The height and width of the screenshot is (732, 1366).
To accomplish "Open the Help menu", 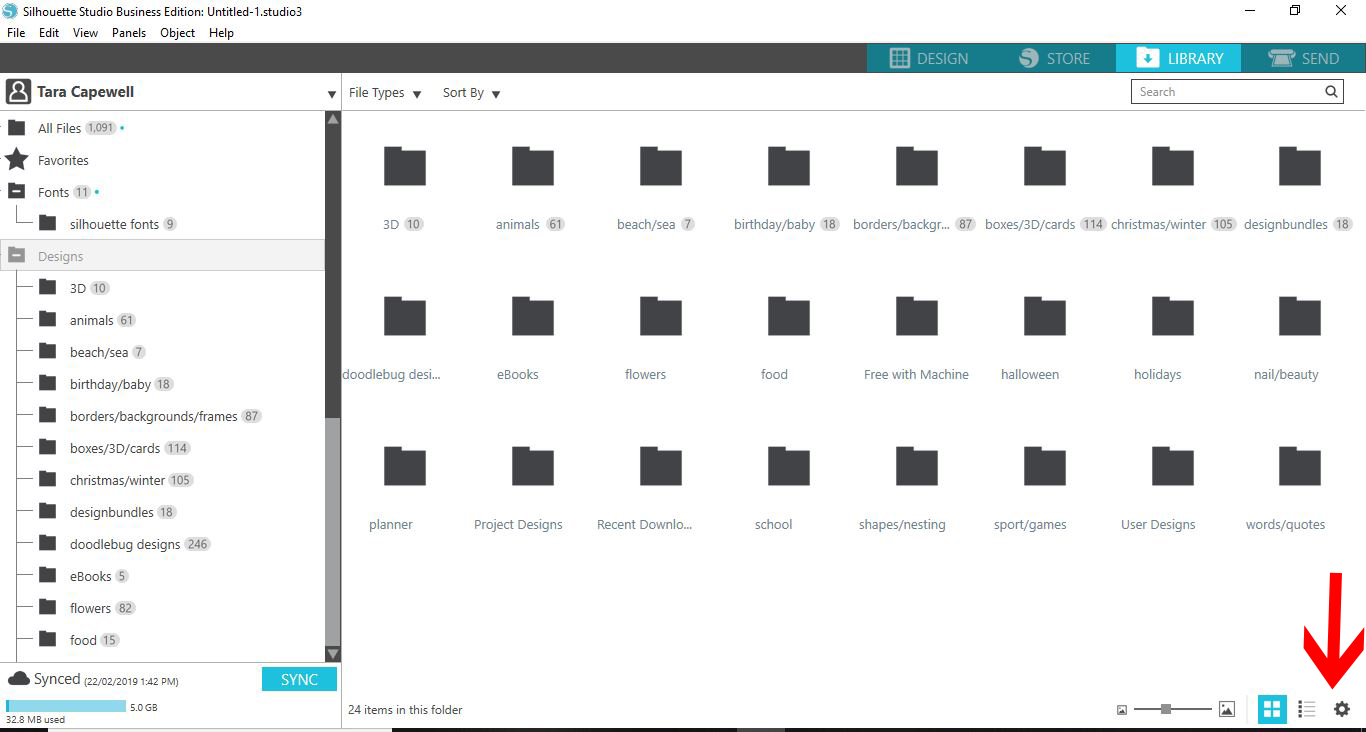I will (221, 33).
